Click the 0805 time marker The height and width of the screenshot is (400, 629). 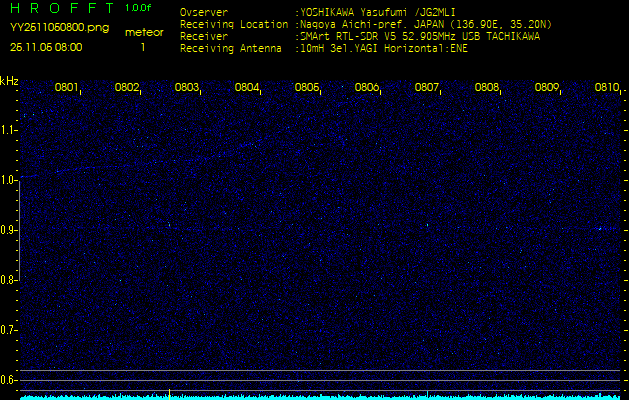pos(307,88)
